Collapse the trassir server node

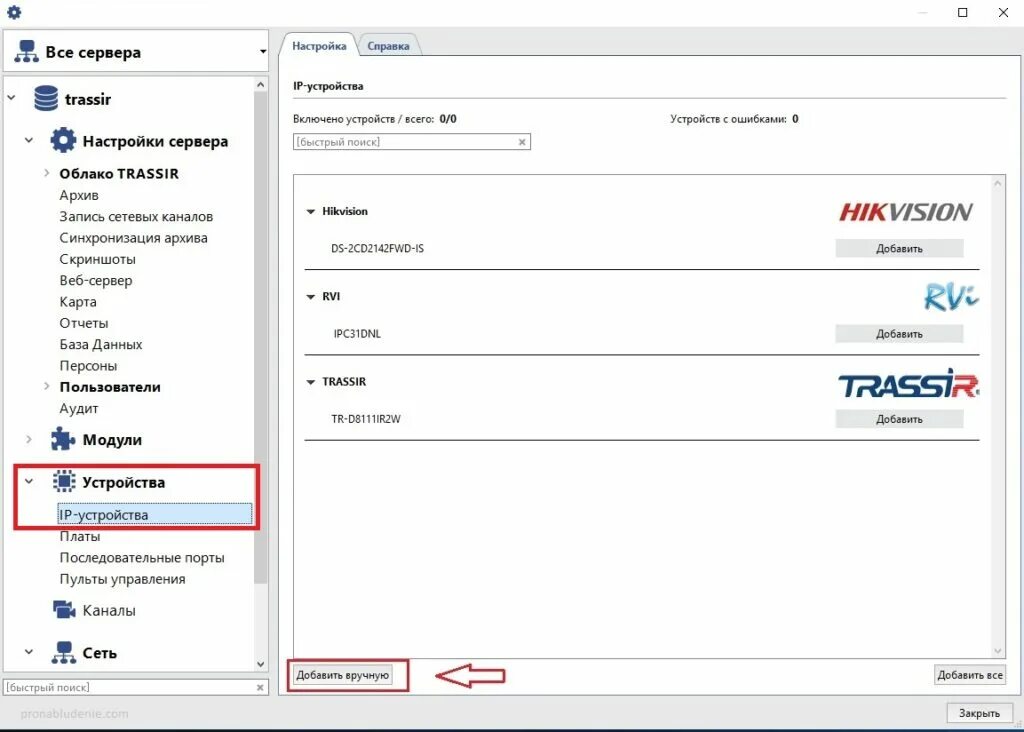(x=11, y=98)
